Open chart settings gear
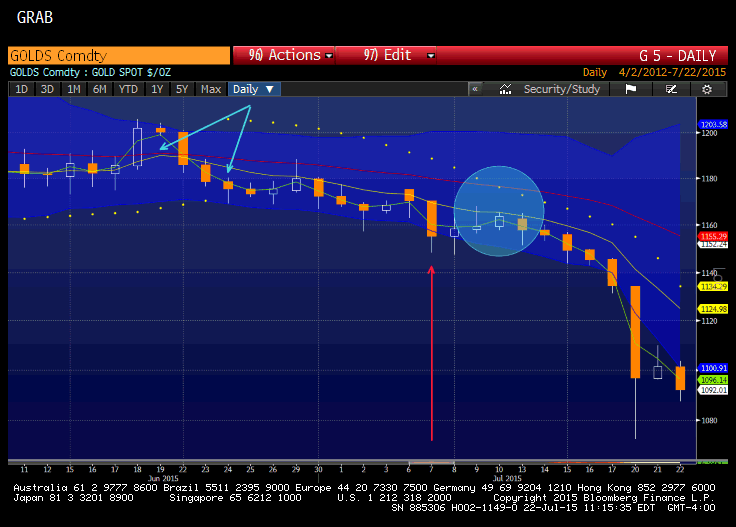Screen dimensions: 736x527 (707, 89)
